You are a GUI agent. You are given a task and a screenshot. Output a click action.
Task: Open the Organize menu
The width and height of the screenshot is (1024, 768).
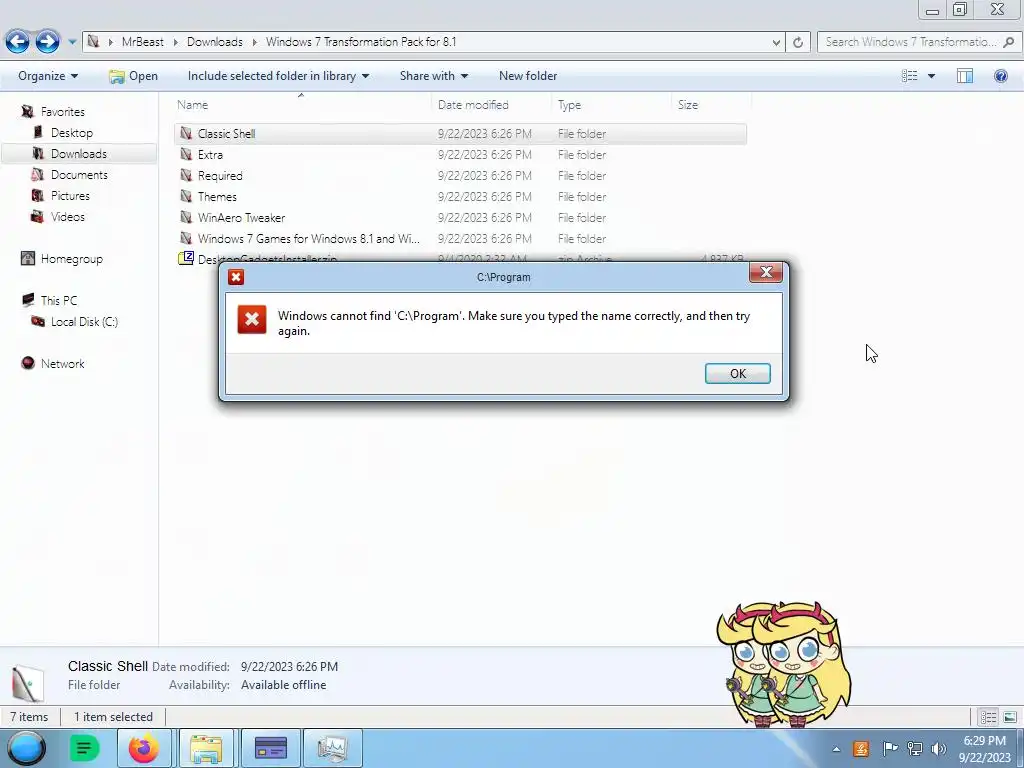pyautogui.click(x=48, y=76)
